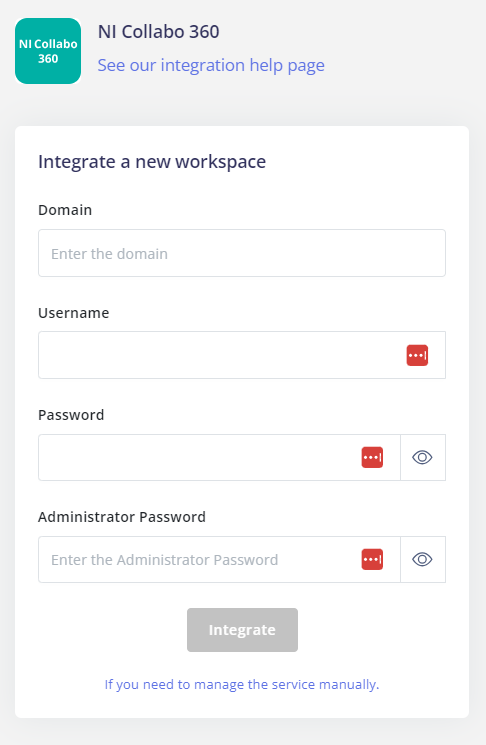Image resolution: width=486 pixels, height=745 pixels.
Task: Open the password manager icon in Username field
Action: click(417, 355)
